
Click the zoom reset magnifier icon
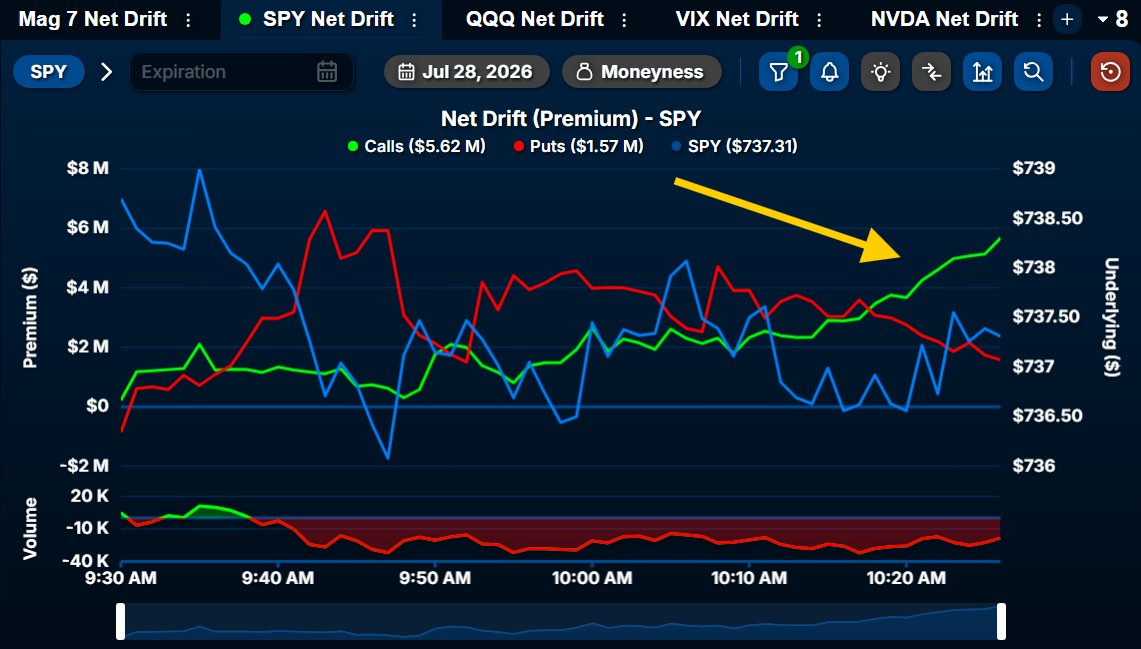coord(1033,72)
